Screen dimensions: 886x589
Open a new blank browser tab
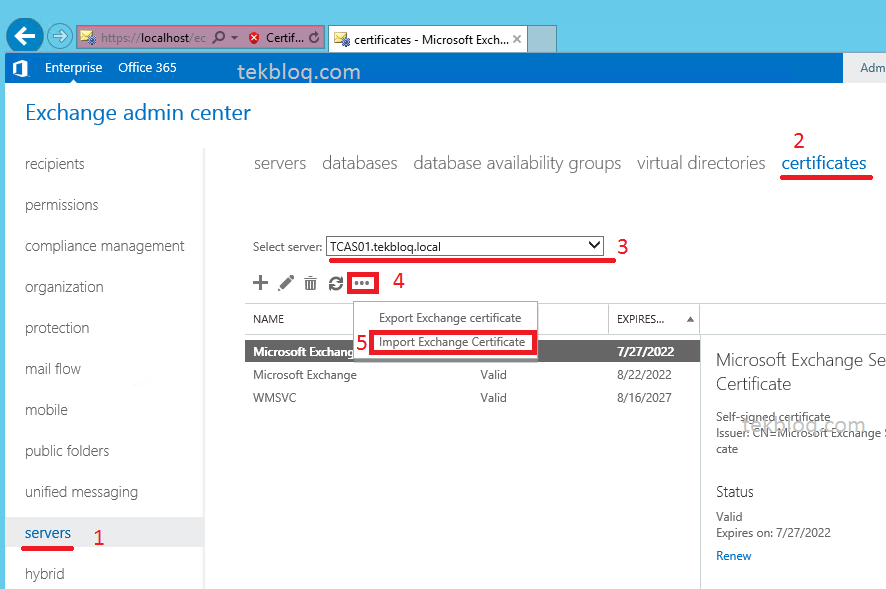tap(542, 38)
